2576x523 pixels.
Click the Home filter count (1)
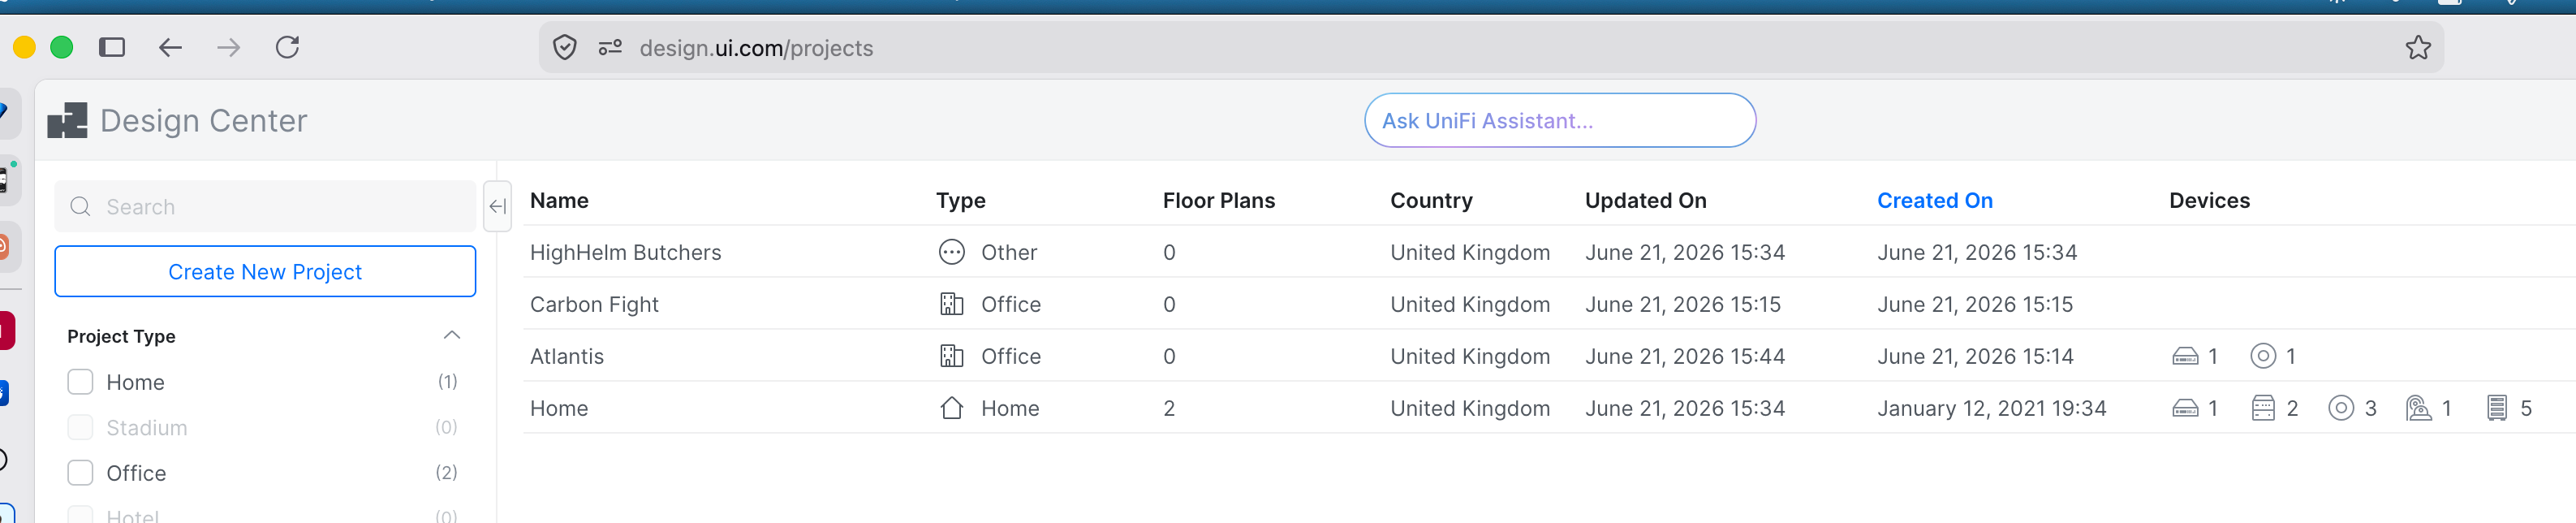[x=447, y=381]
